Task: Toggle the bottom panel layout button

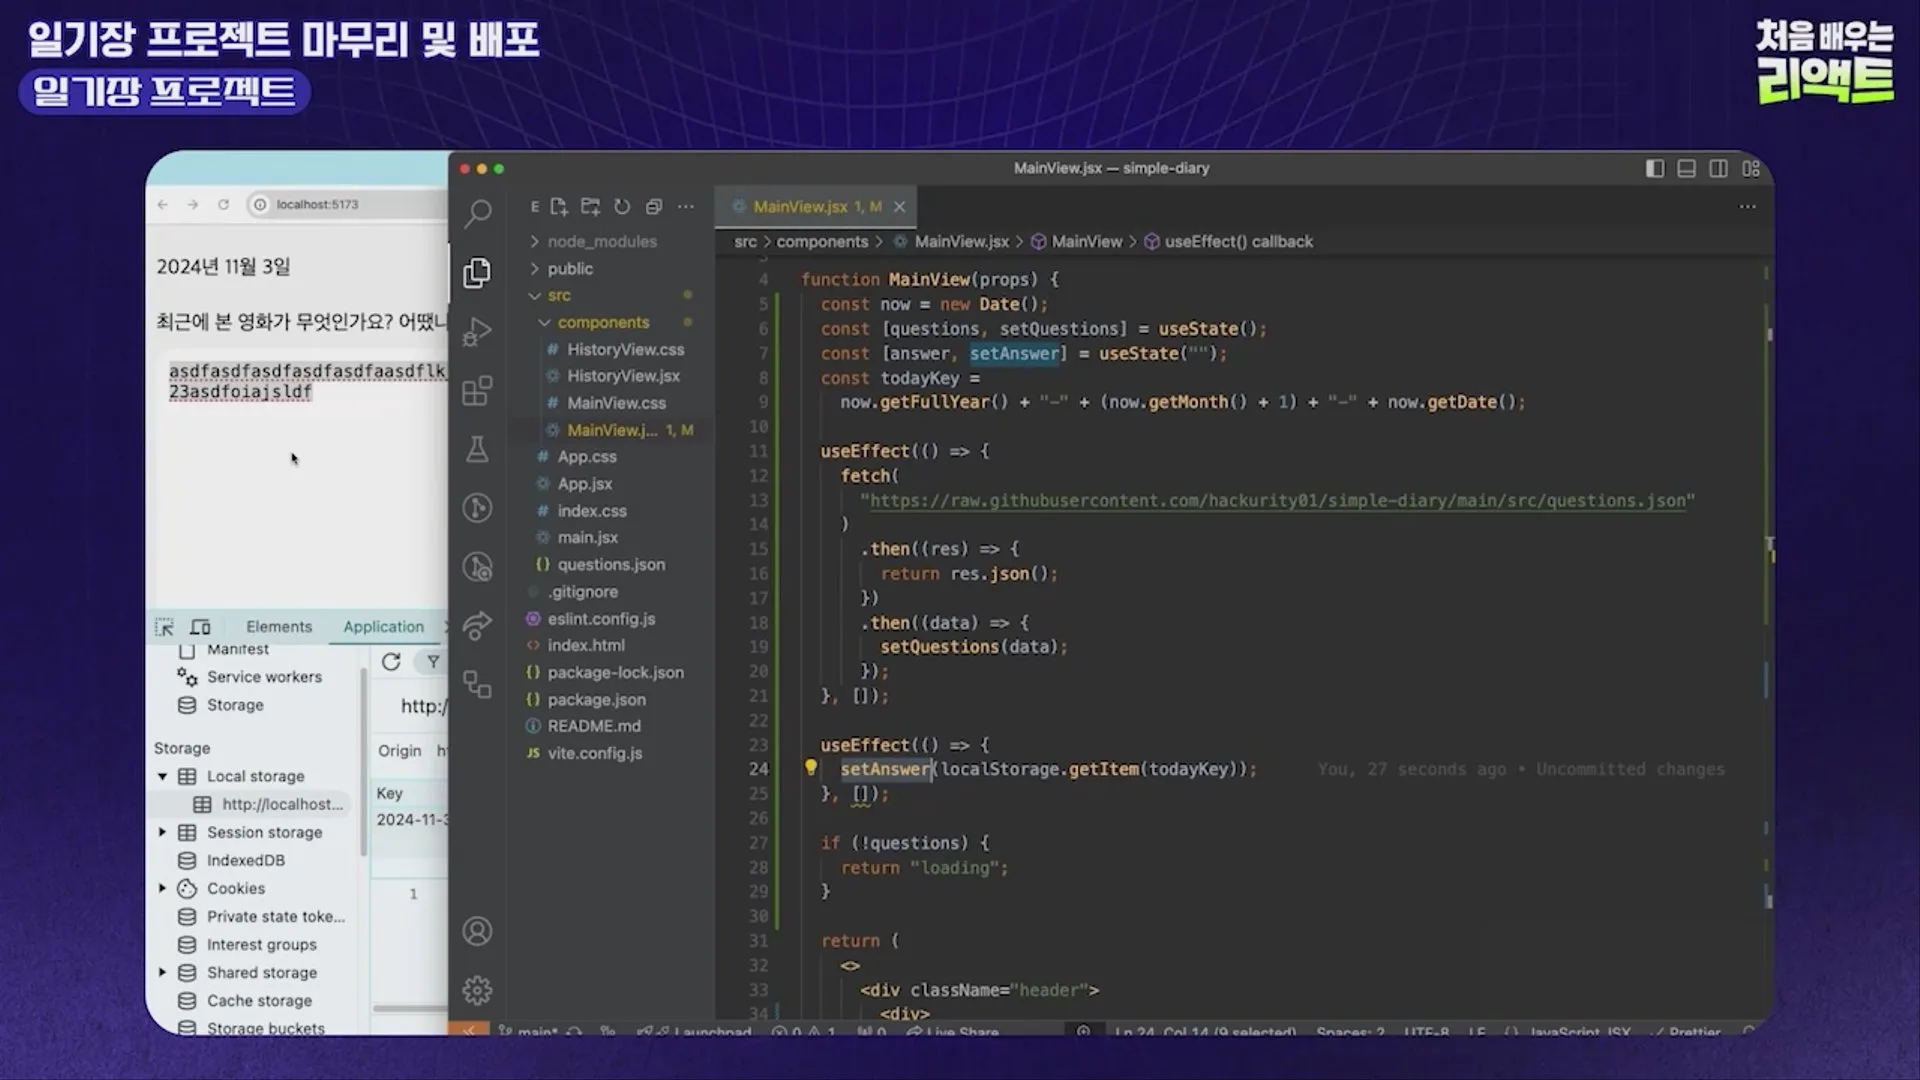Action: tap(1686, 168)
